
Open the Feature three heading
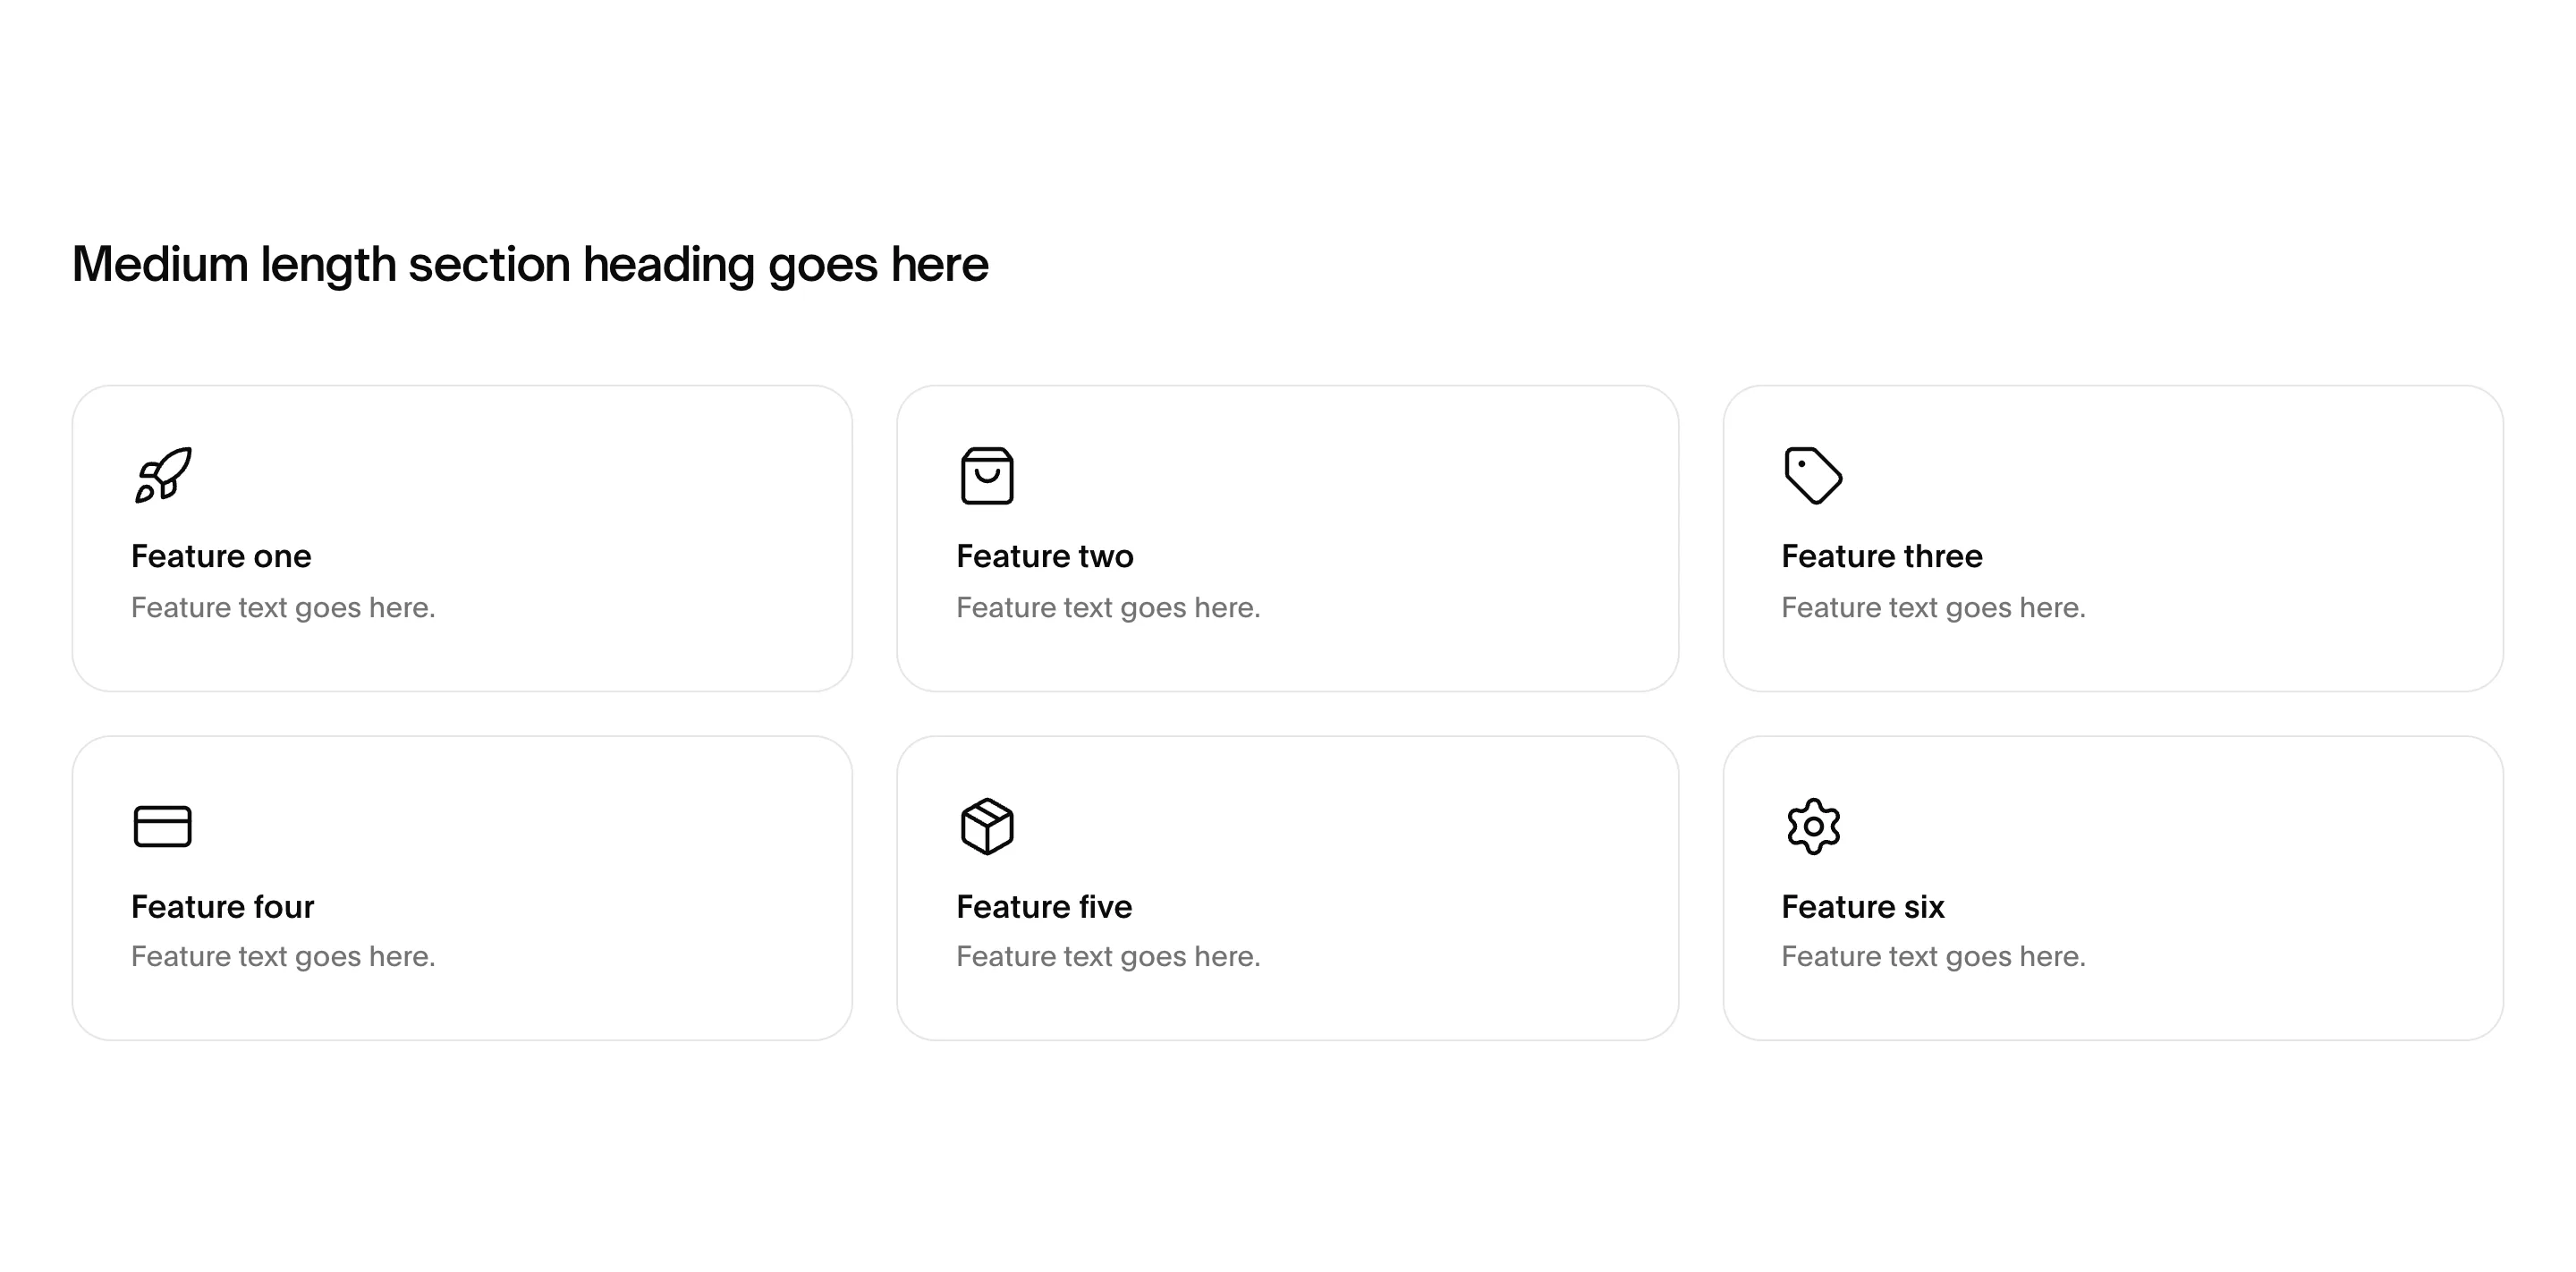pos(1881,556)
